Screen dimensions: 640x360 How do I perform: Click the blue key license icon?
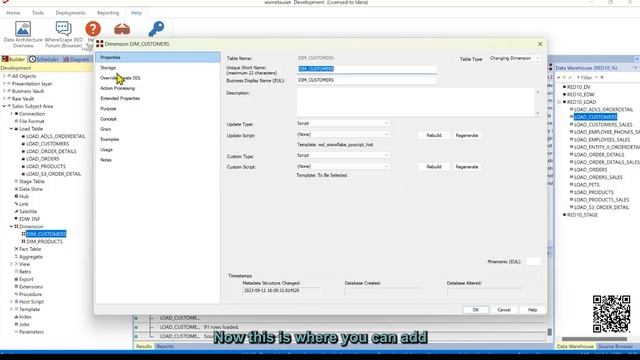point(156,29)
